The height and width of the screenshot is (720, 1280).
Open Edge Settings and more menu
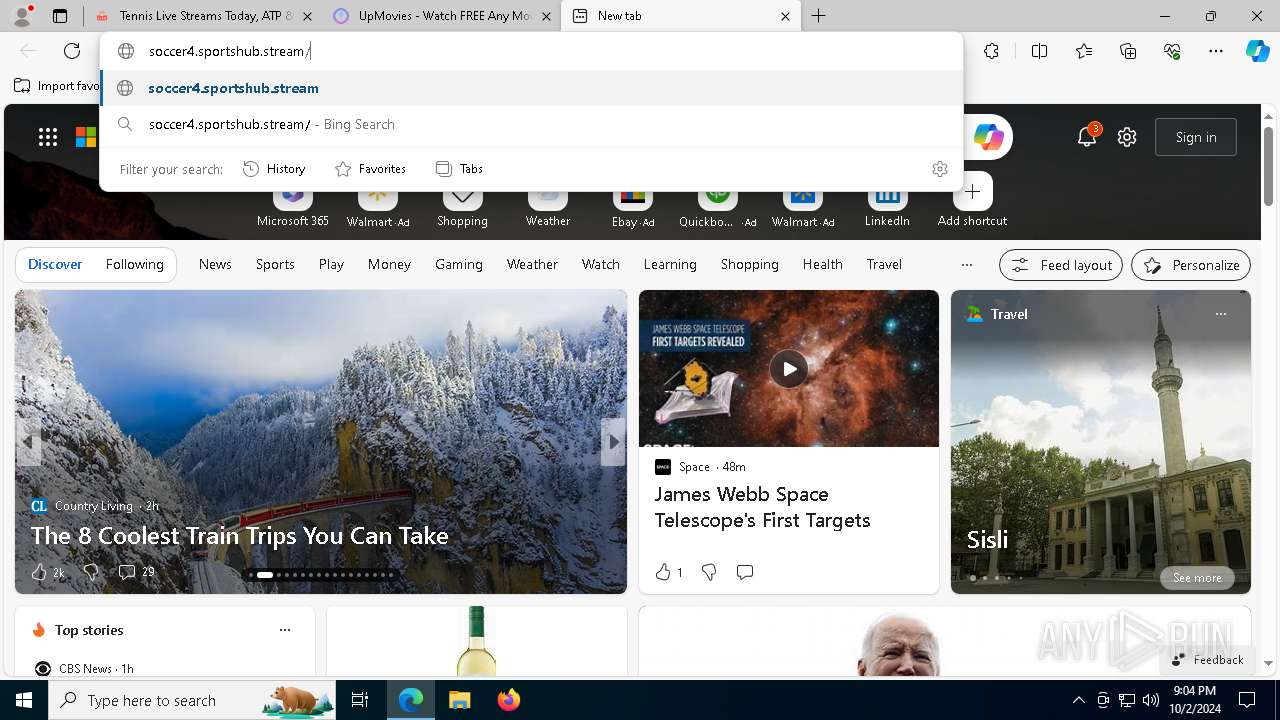click(1216, 51)
